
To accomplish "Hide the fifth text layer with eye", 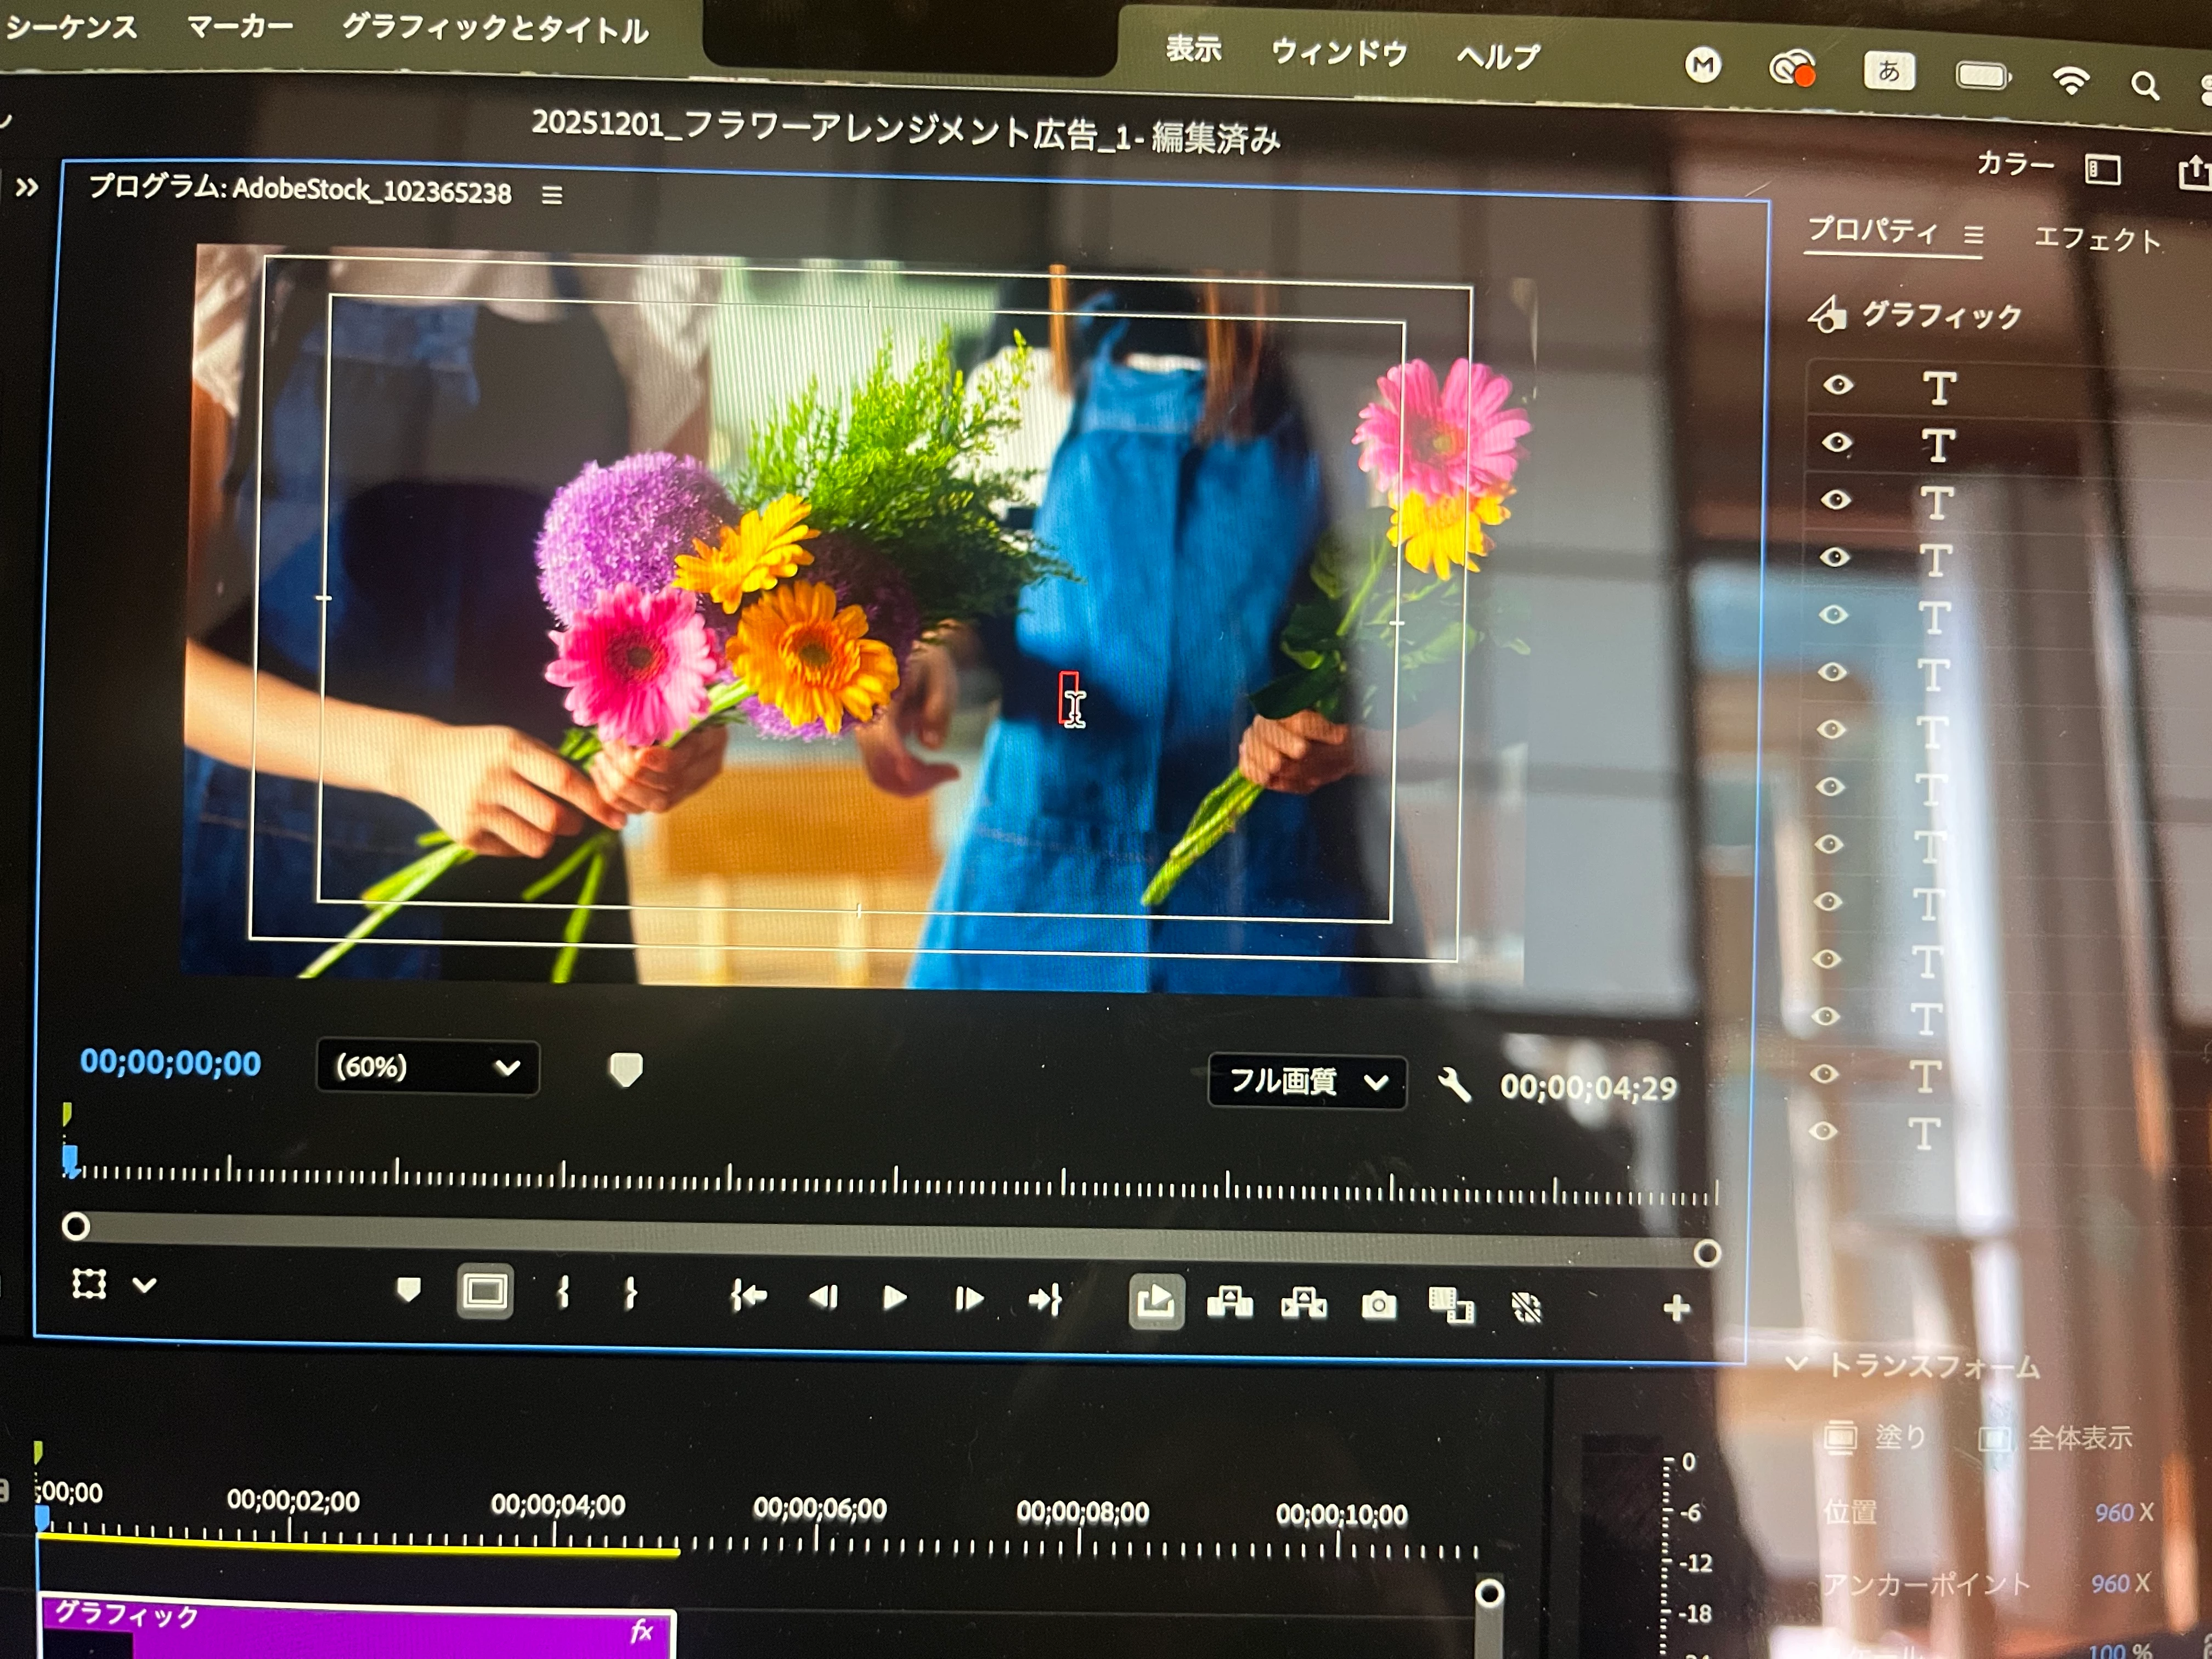I will [1834, 614].
